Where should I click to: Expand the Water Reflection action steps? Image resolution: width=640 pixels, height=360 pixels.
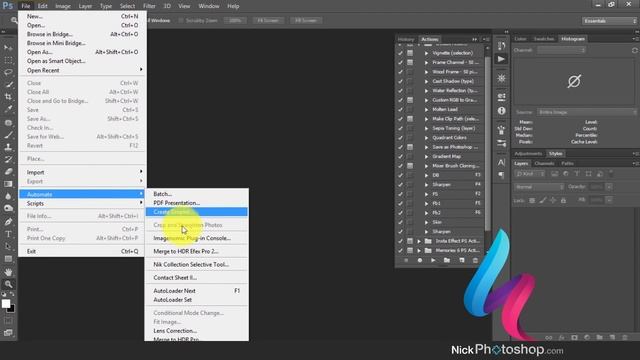tap(427, 91)
